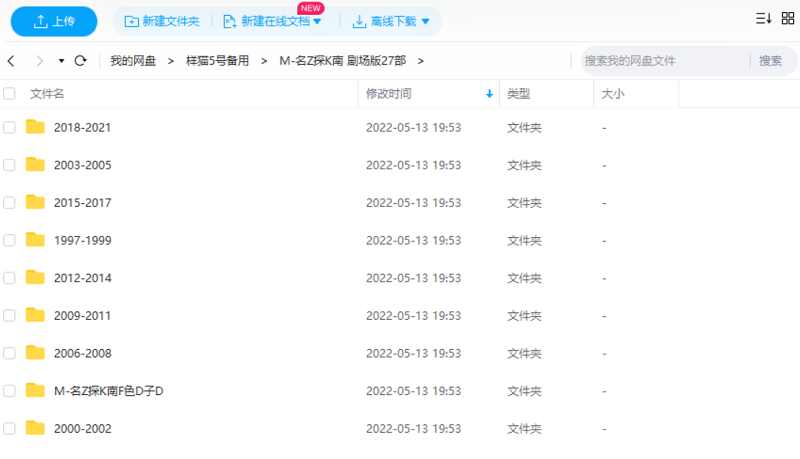Screen dimensions: 800x459
Task: Open the 1997-1999 folder icon
Action: click(36, 240)
